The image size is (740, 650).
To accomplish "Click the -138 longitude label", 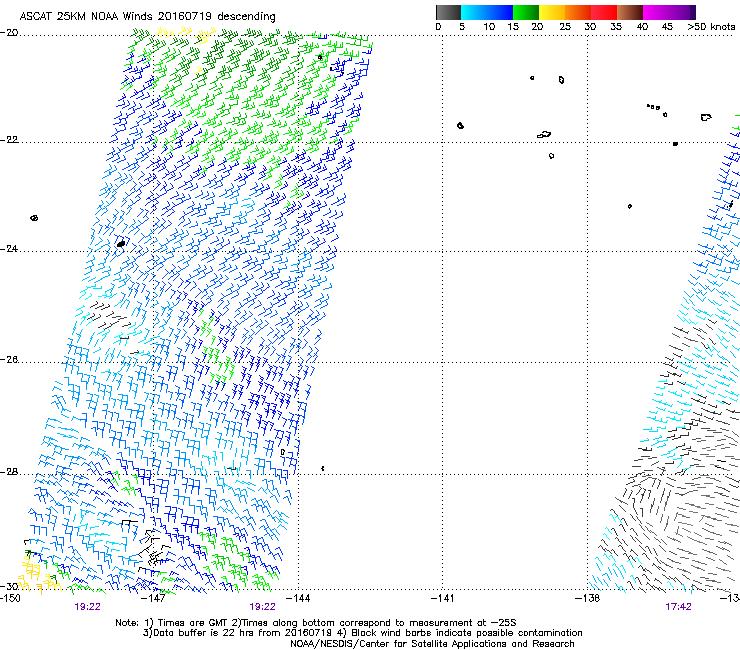I will pos(587,599).
